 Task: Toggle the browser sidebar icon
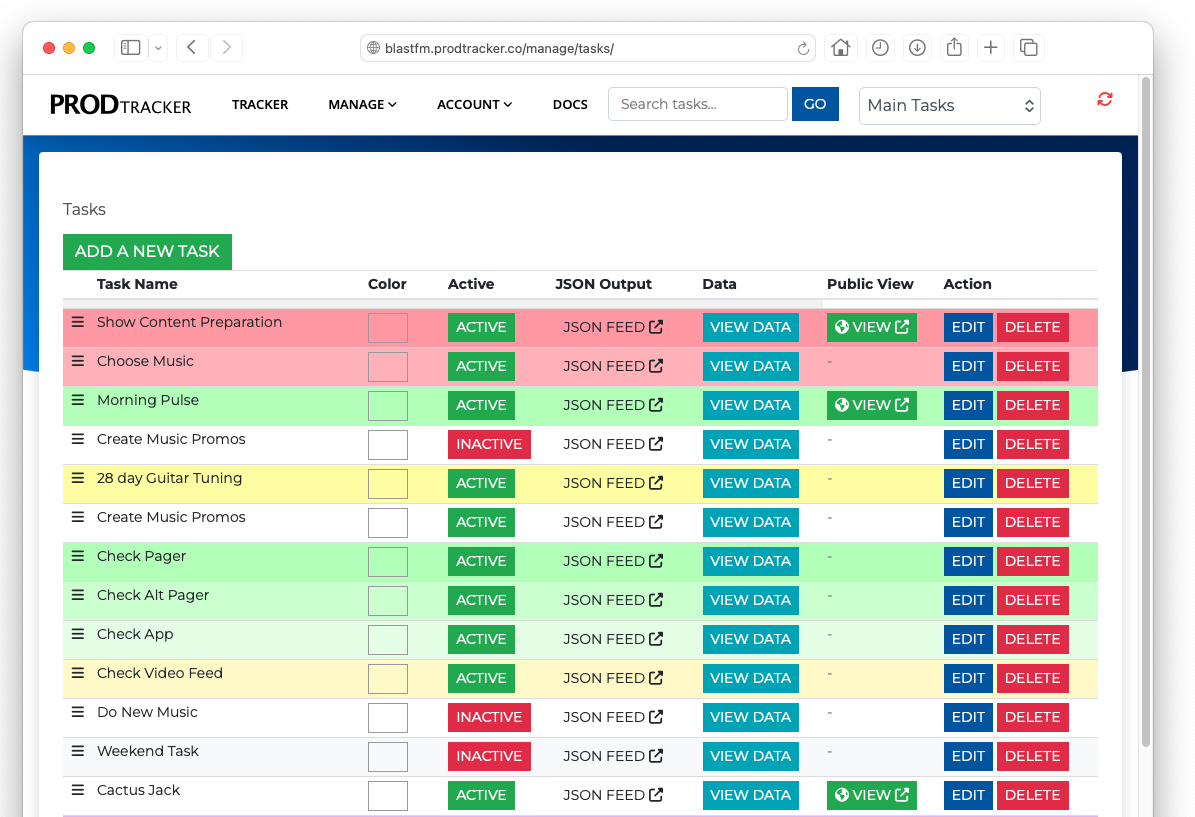click(x=130, y=47)
